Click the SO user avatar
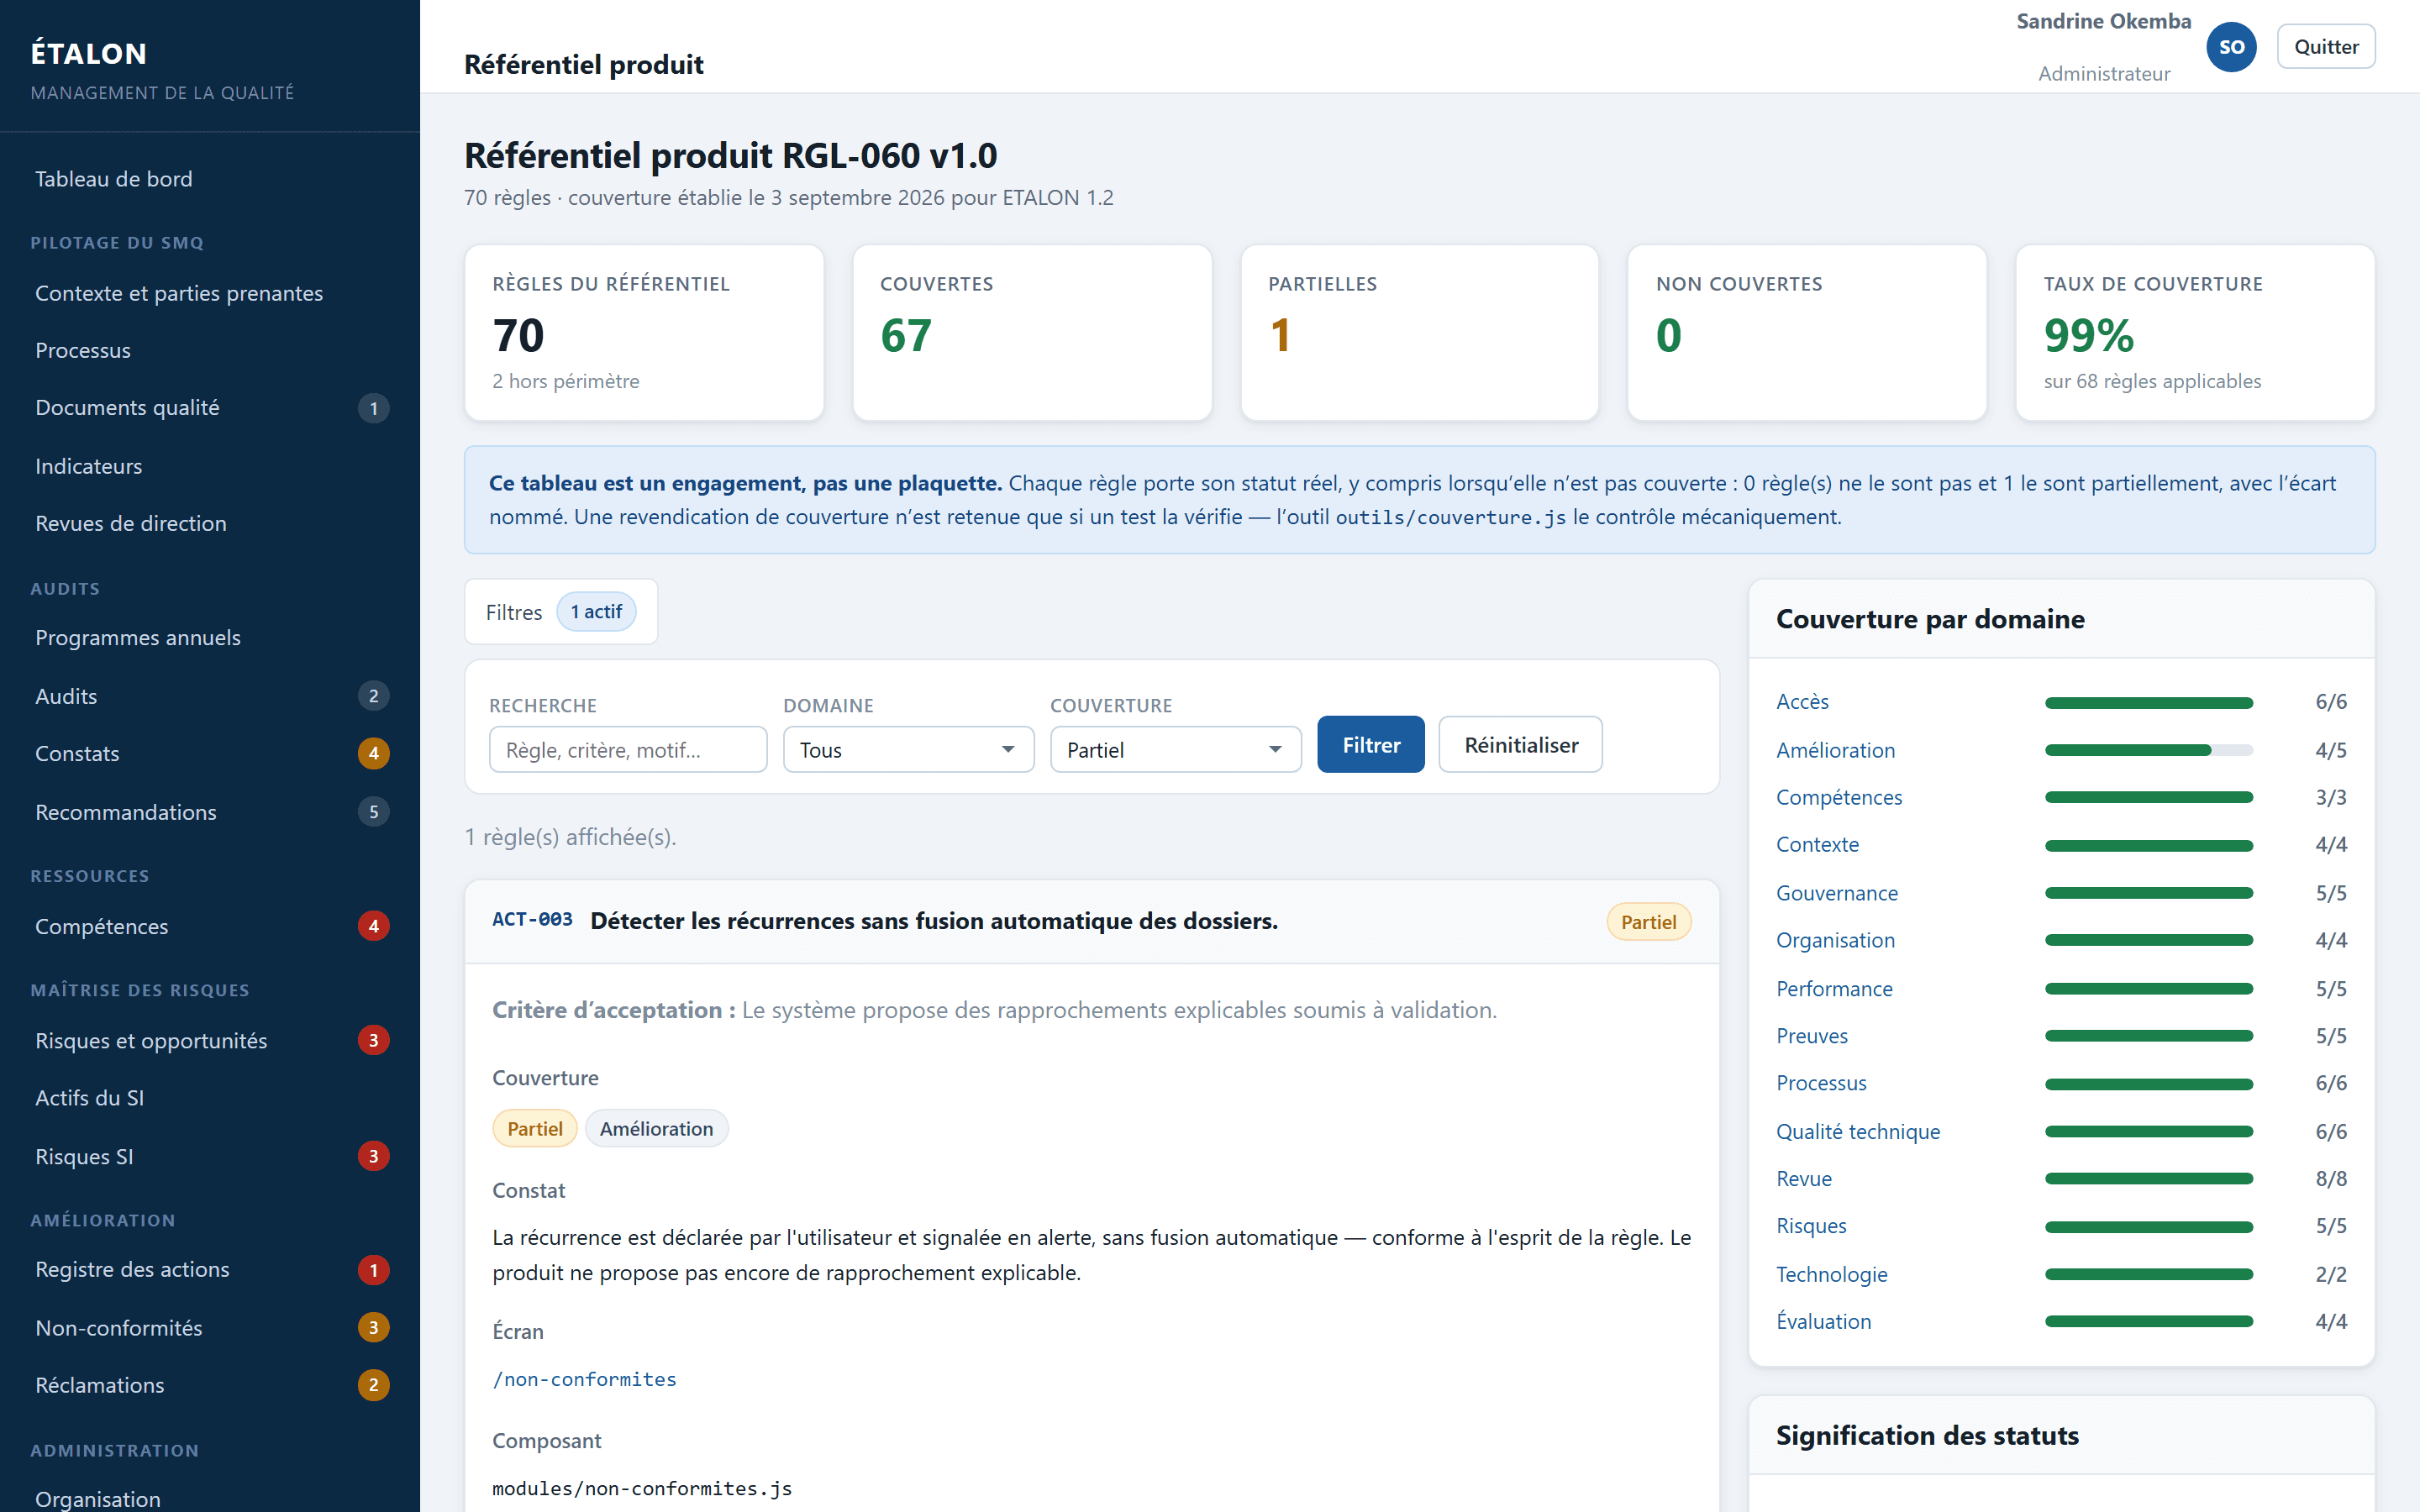 pyautogui.click(x=2231, y=47)
